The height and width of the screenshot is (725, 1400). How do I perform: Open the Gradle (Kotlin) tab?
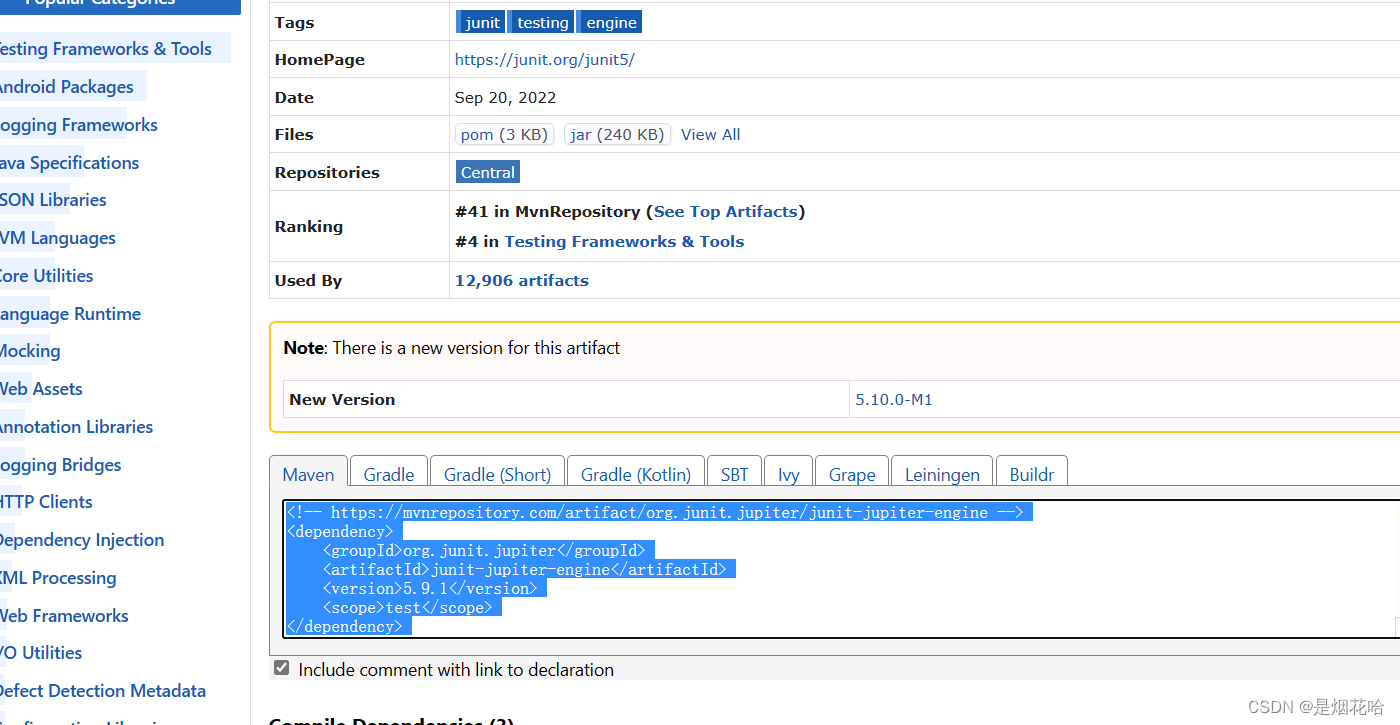coord(635,474)
